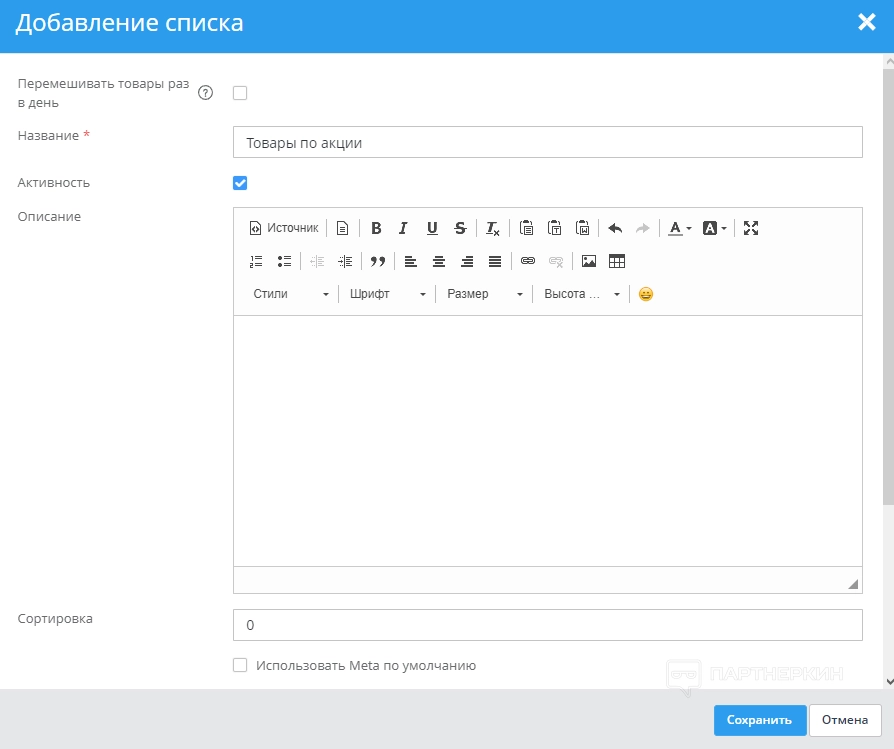
Task: Insert a table in the editor
Action: tap(617, 261)
